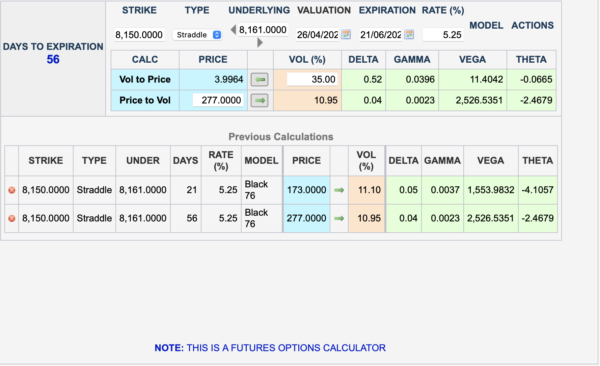Open the expiration date calendar icon
Image resolution: width=600 pixels, height=366 pixels.
[409, 34]
